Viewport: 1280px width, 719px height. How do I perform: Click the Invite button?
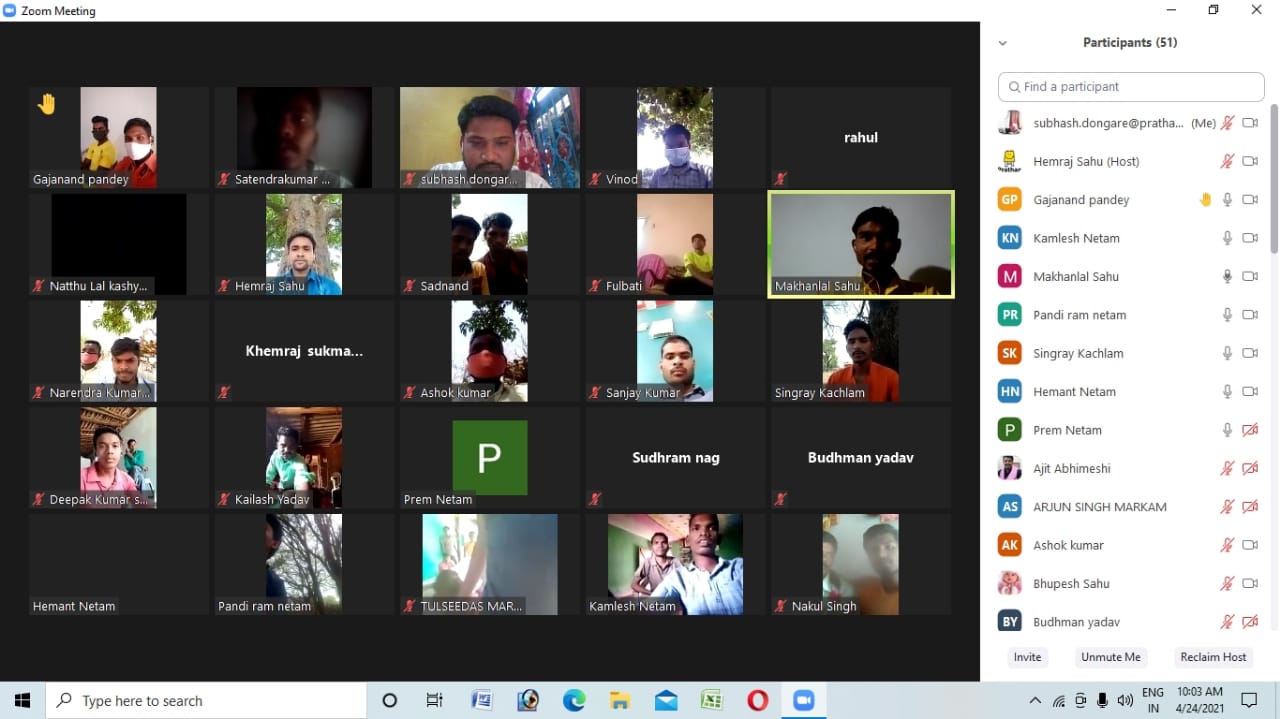[x=1027, y=657]
